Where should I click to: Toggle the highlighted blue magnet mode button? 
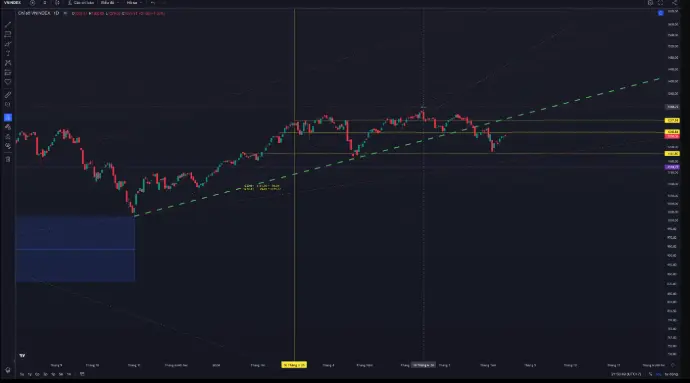(8, 118)
